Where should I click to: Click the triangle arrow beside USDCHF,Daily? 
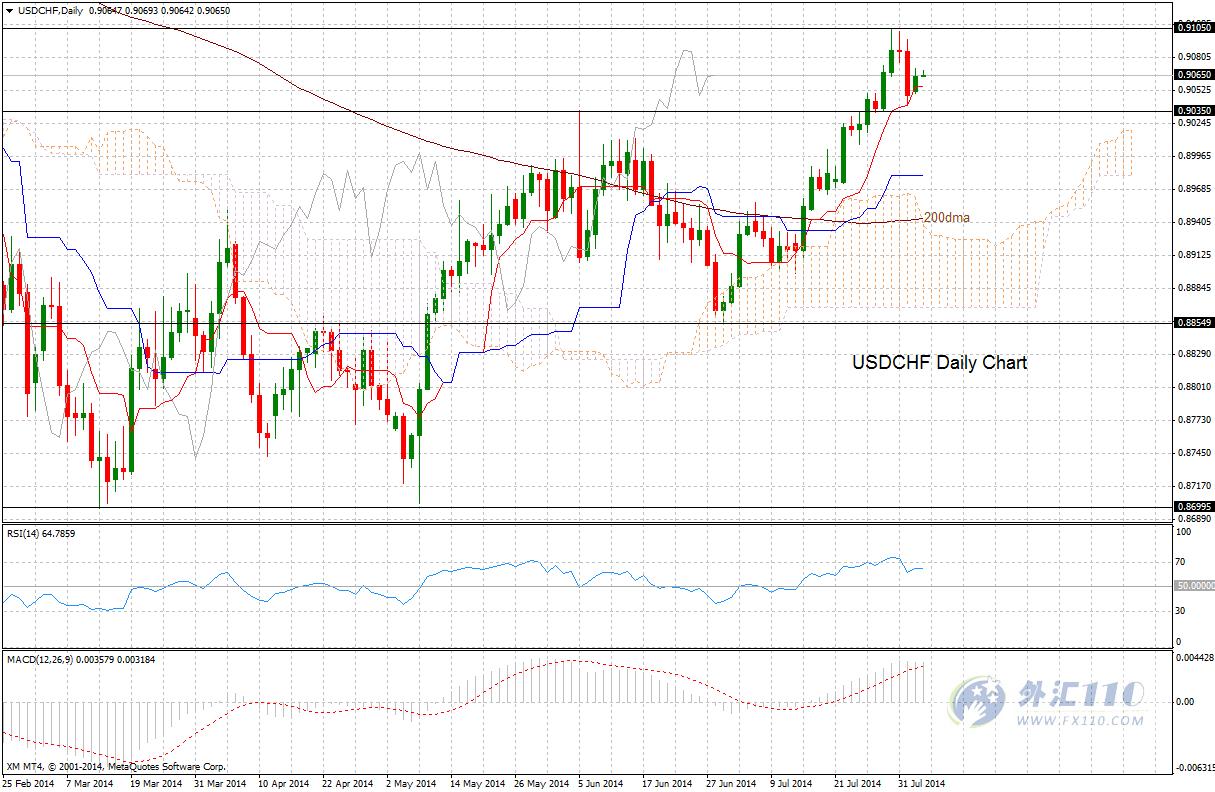pos(9,9)
